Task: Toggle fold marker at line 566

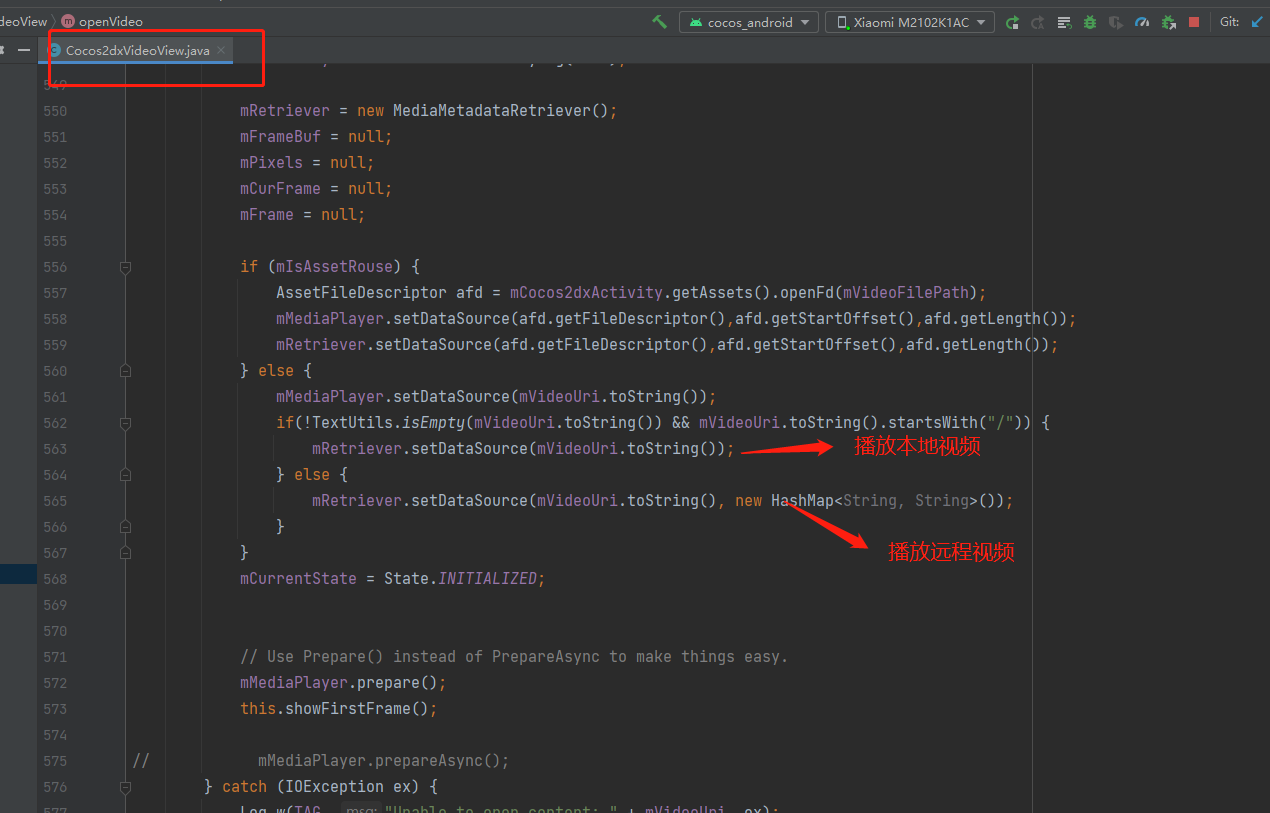Action: tap(125, 527)
